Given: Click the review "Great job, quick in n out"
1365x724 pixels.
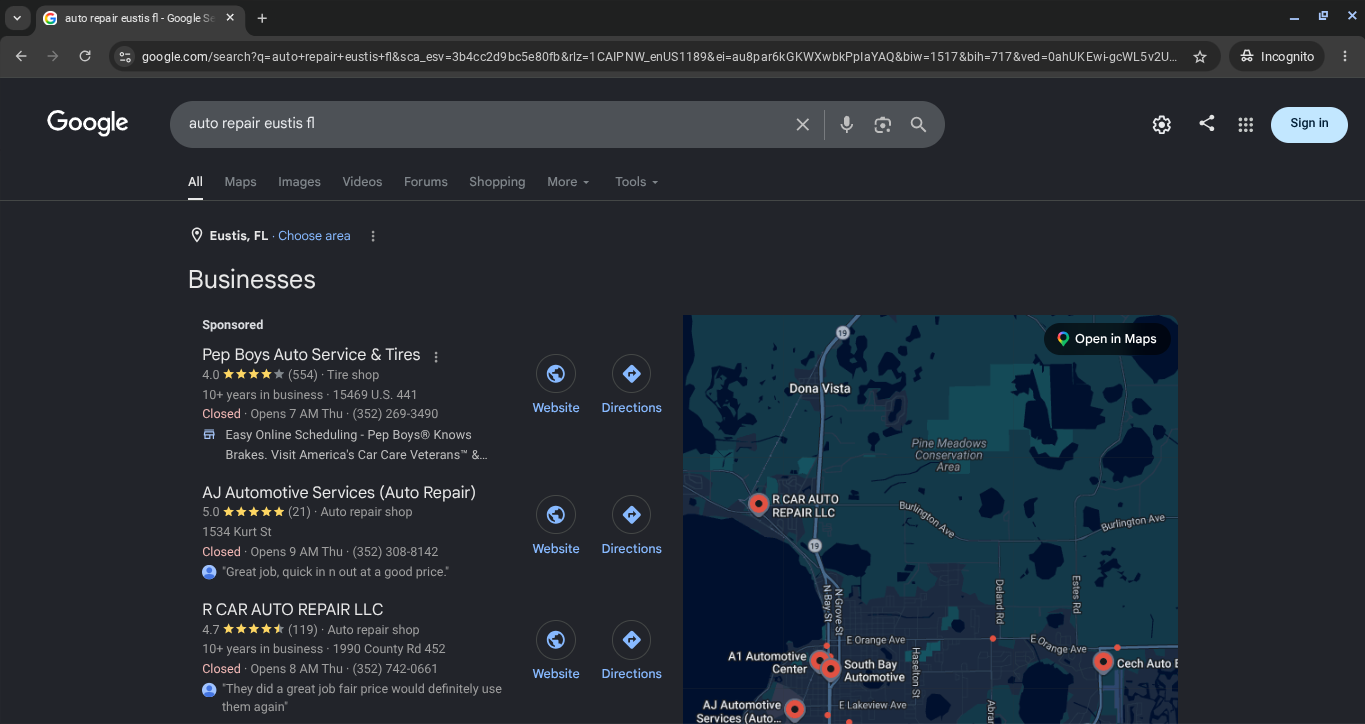Looking at the screenshot, I should [x=336, y=572].
